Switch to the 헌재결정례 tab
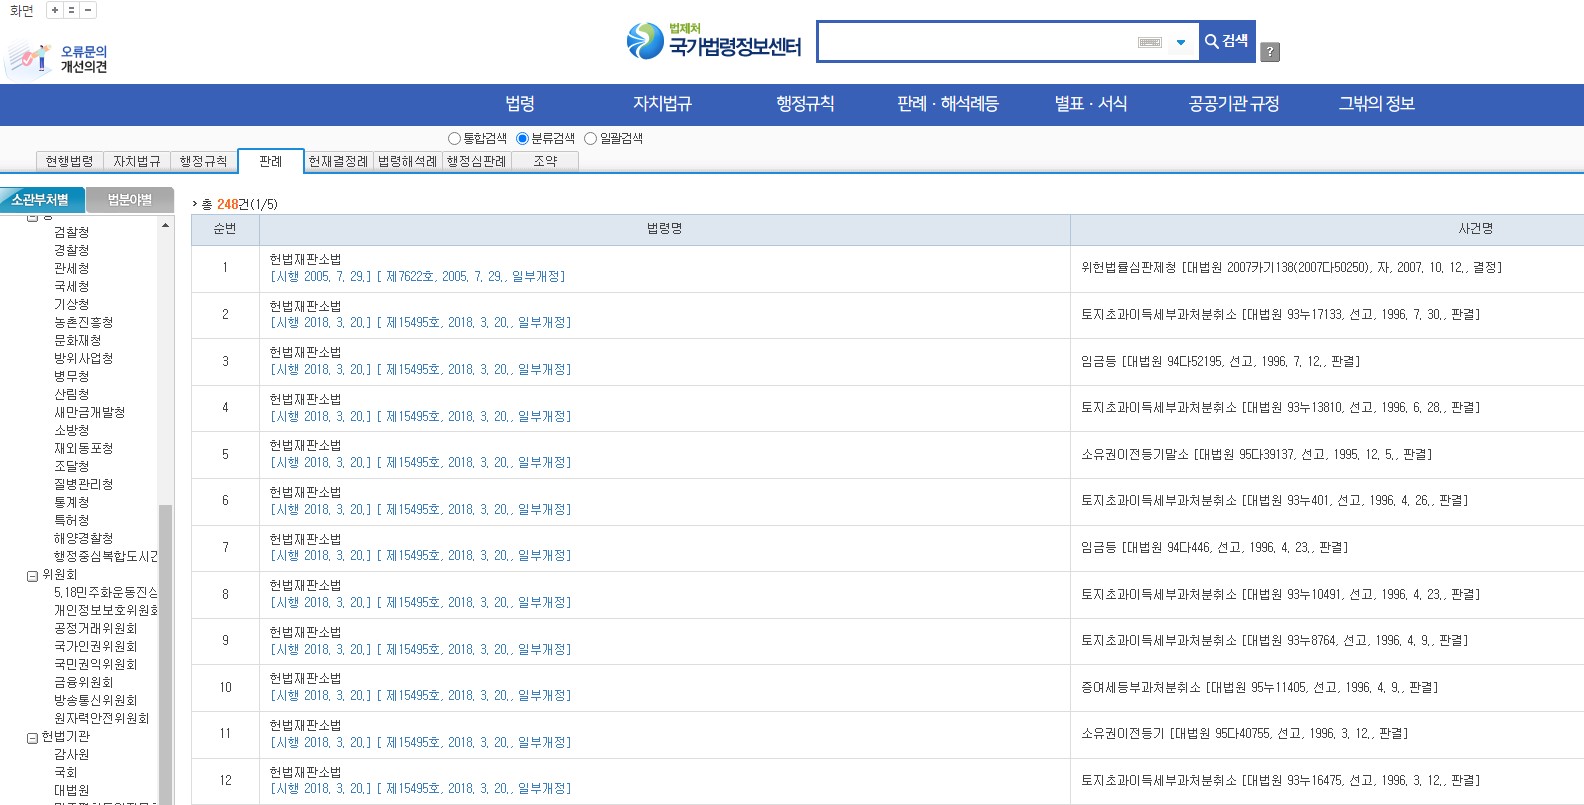Image resolution: width=1584 pixels, height=805 pixels. tap(338, 161)
